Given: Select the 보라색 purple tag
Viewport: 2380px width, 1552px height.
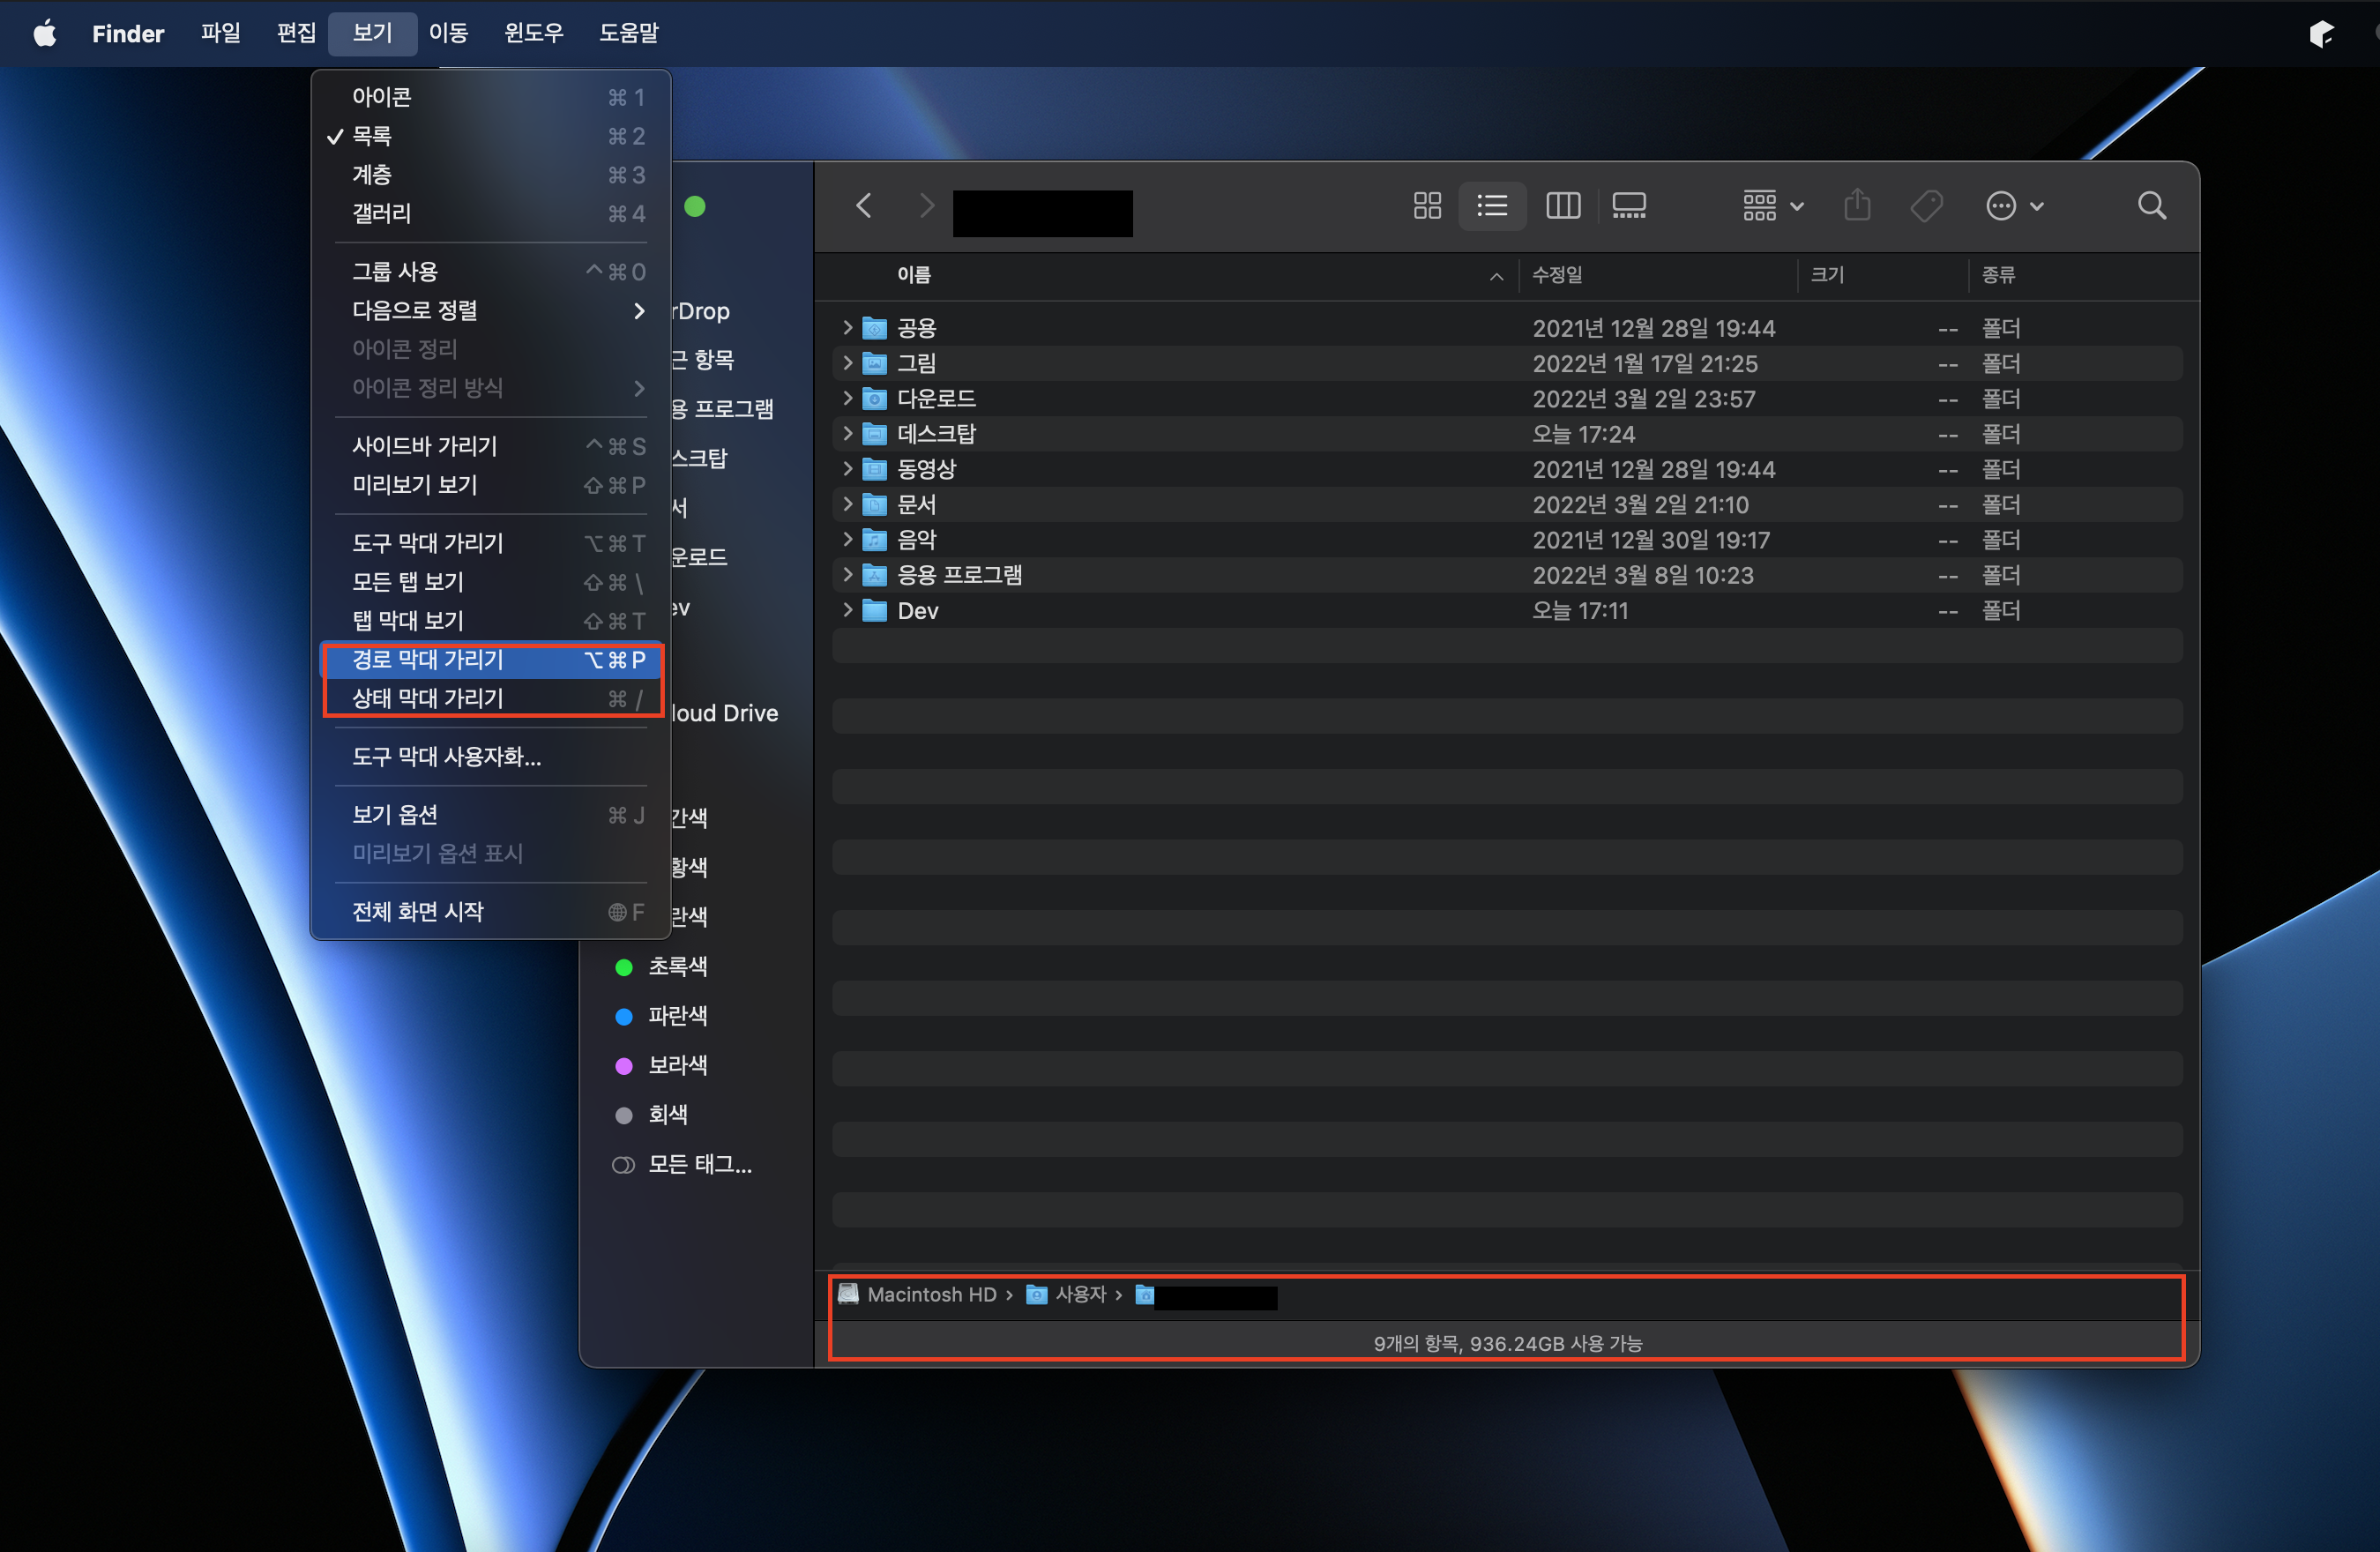Looking at the screenshot, I should 677,1065.
